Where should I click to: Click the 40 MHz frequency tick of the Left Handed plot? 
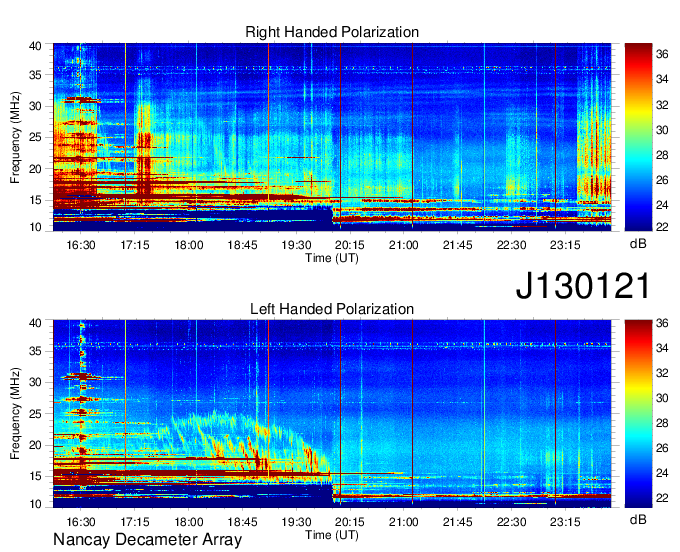(36, 323)
